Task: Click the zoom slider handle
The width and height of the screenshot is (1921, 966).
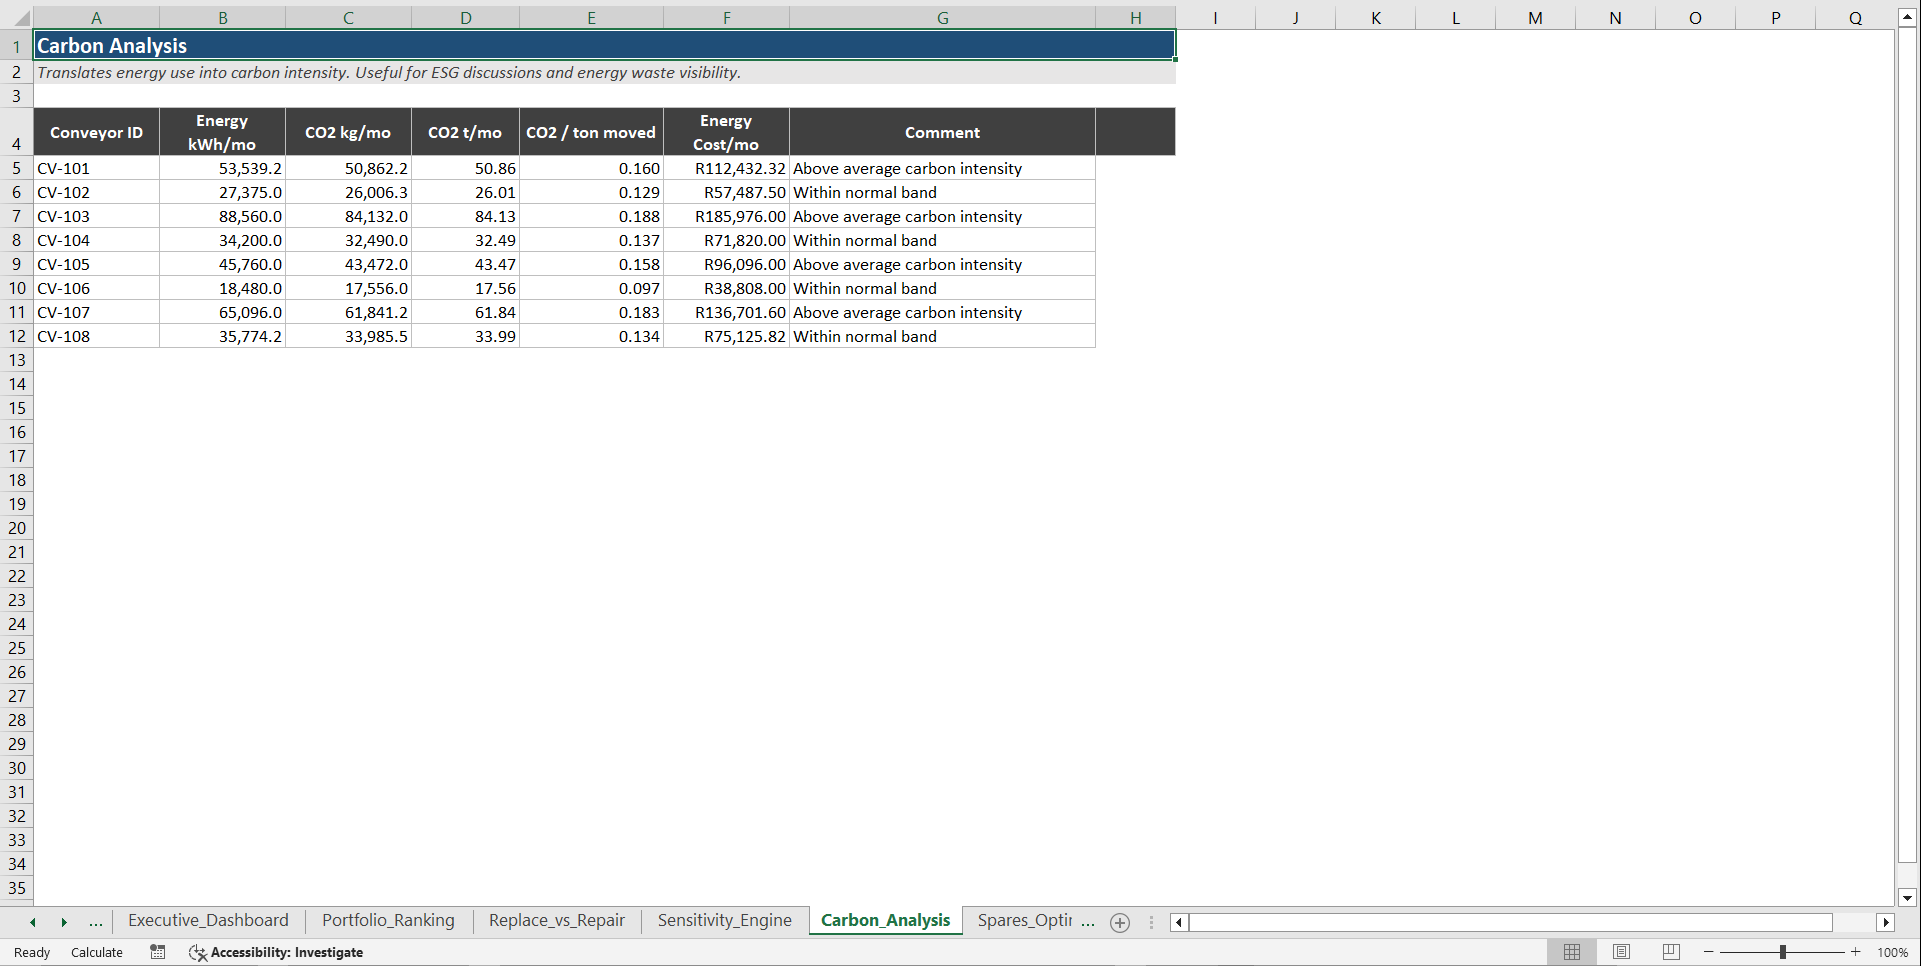Action: [1783, 952]
